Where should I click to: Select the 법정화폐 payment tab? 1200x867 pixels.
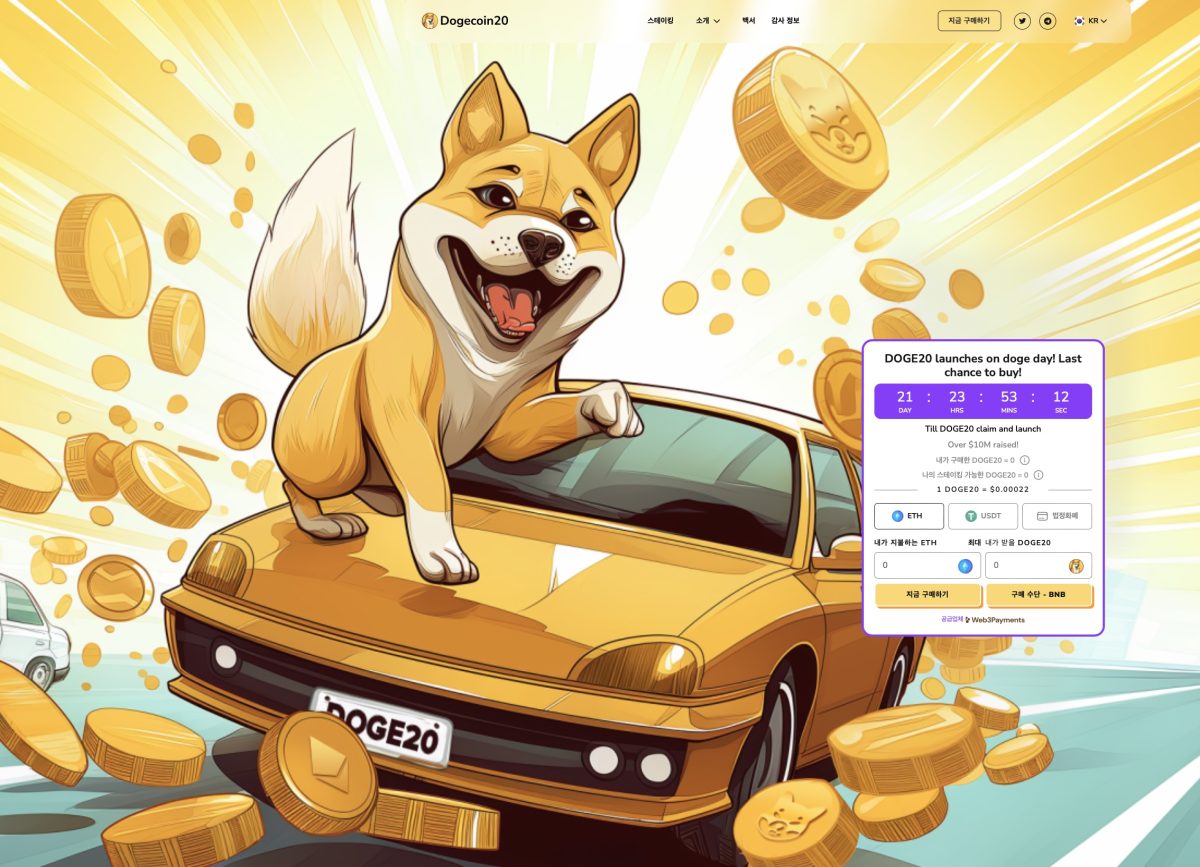[x=1057, y=516]
